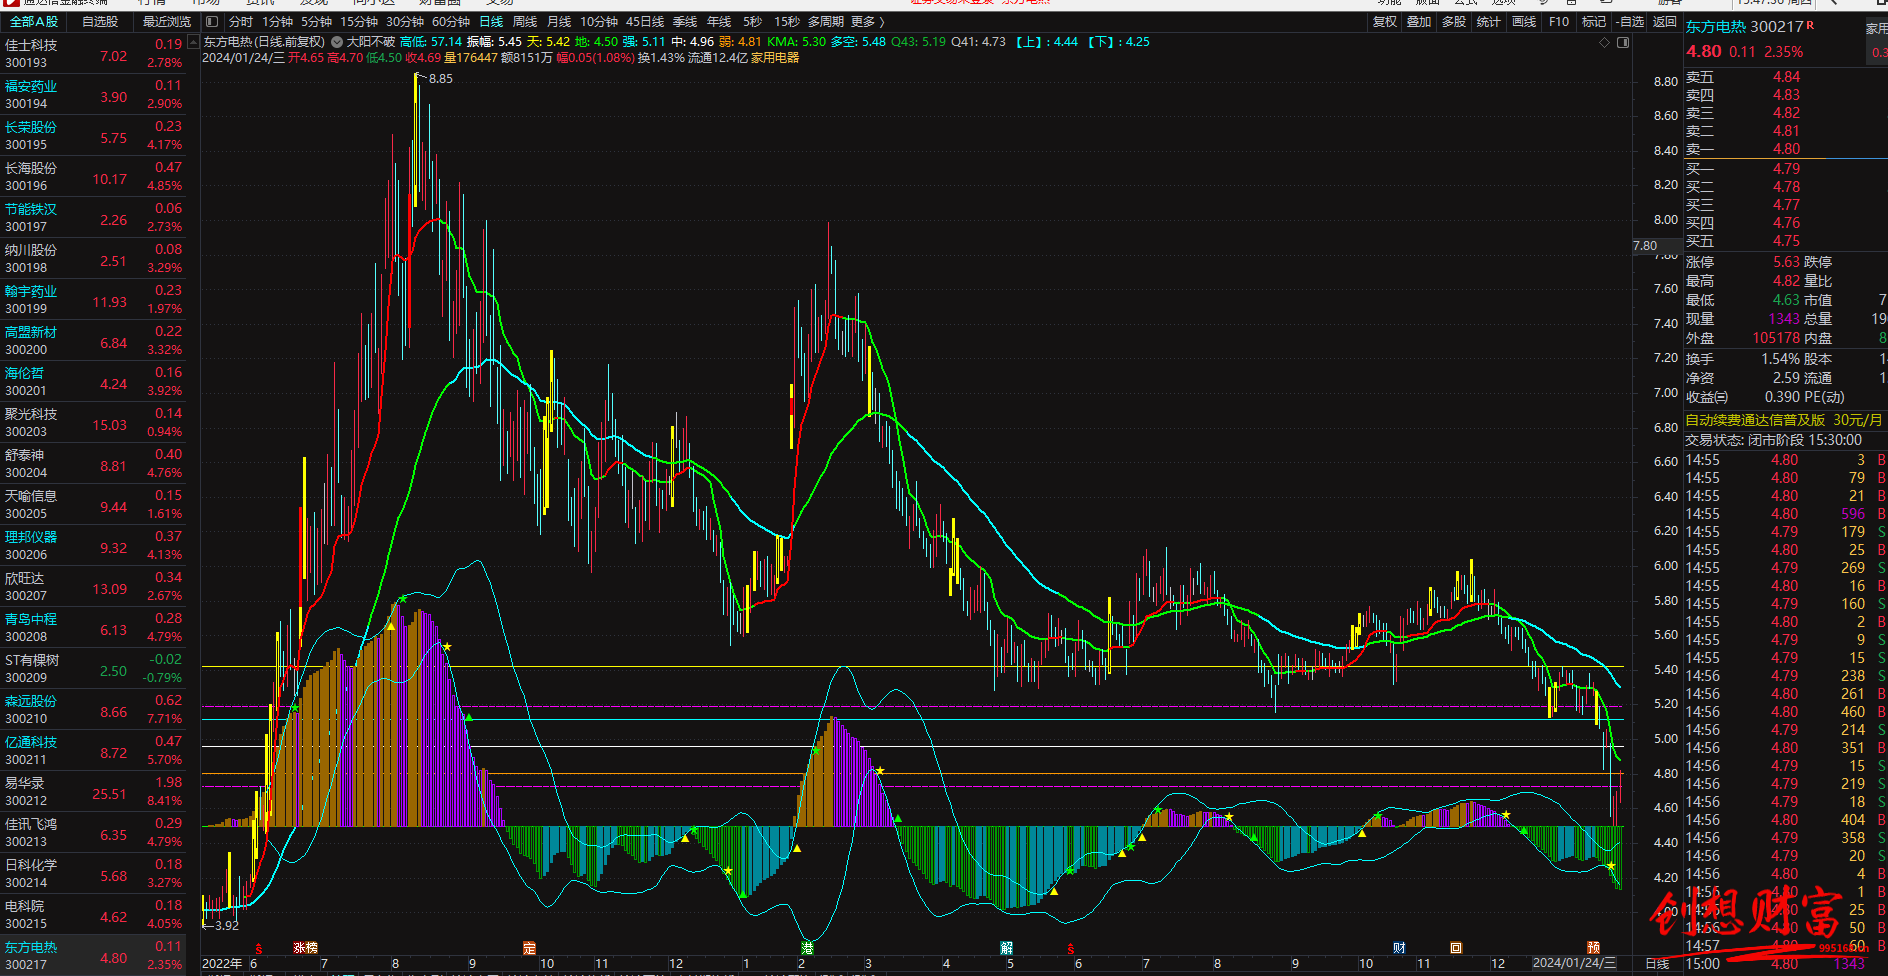Select the 日线 daily chart tab
The width and height of the screenshot is (1888, 976).
coord(491,21)
